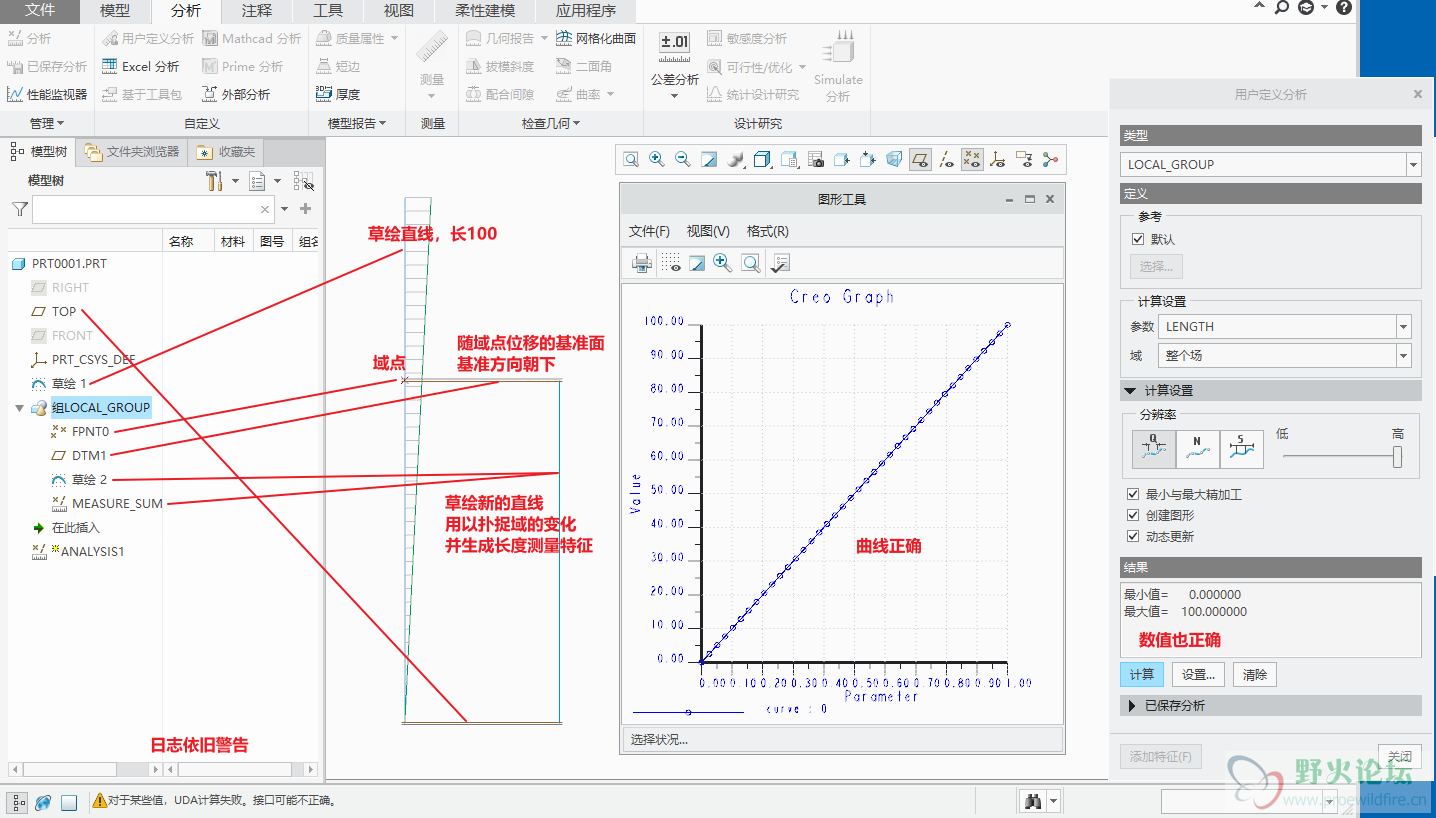1436x818 pixels.
Task: Select the N resolution option
Action: (1198, 450)
